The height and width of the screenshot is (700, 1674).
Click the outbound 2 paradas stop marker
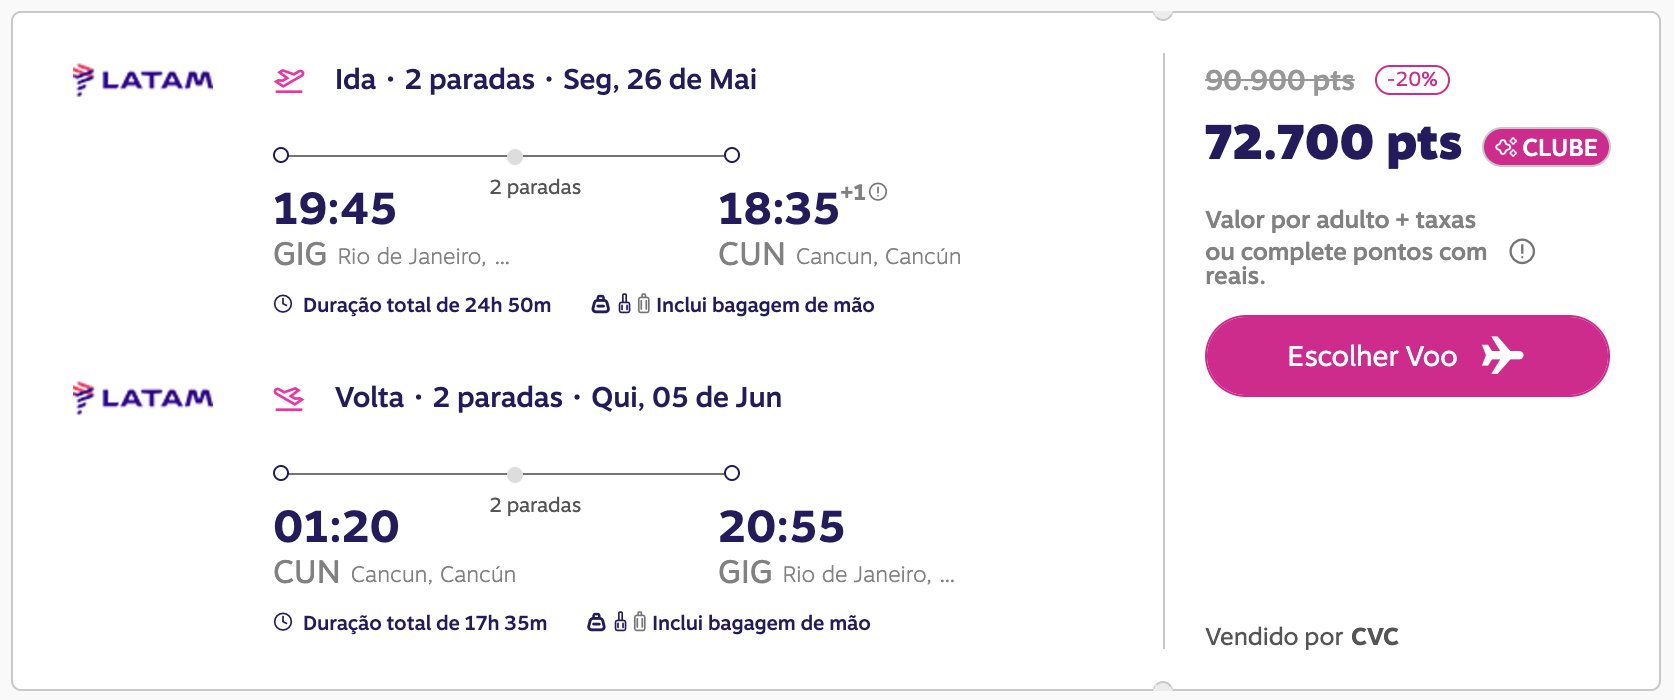pyautogui.click(x=514, y=156)
